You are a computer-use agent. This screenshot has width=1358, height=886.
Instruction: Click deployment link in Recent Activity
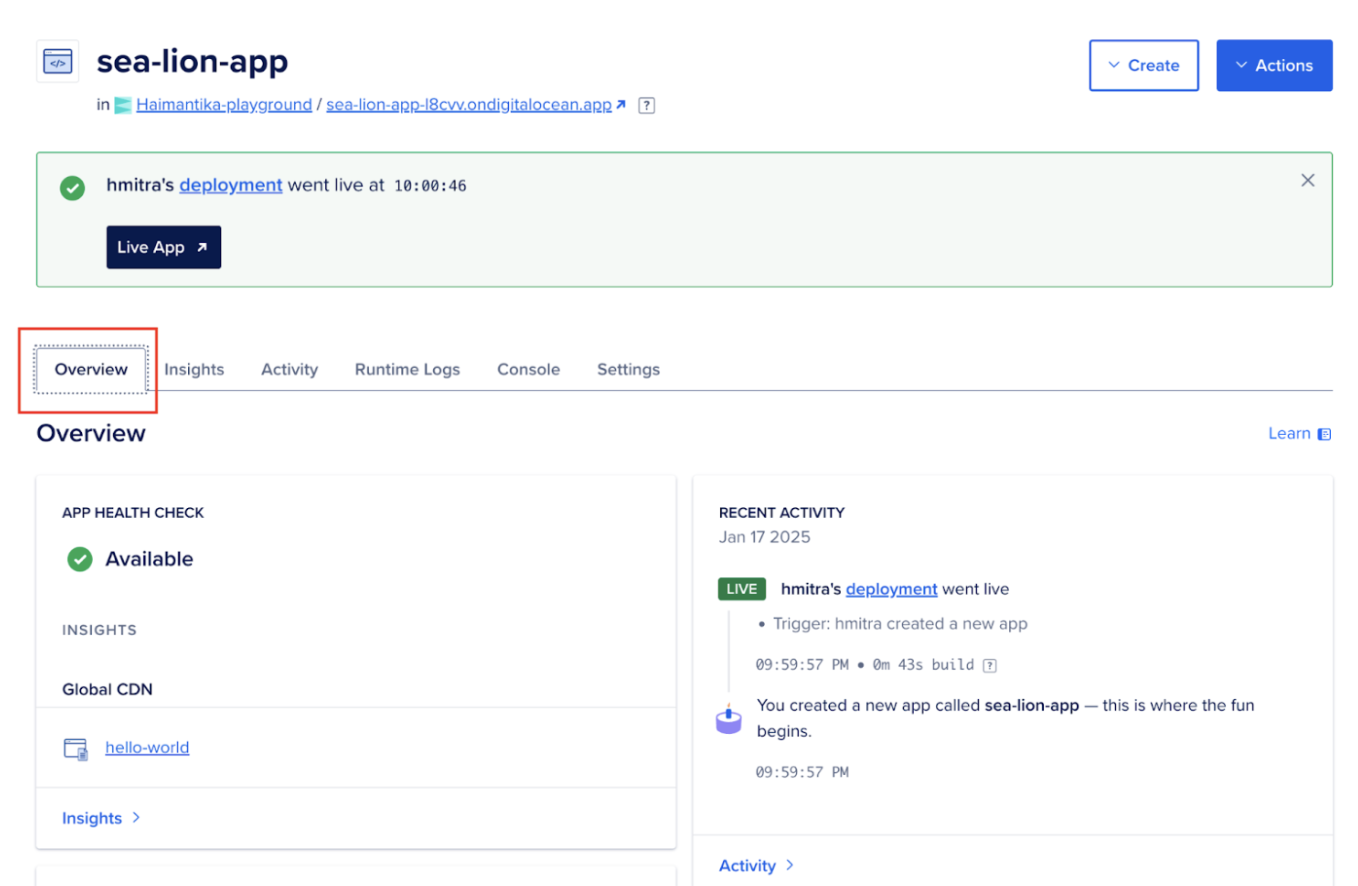coord(892,589)
